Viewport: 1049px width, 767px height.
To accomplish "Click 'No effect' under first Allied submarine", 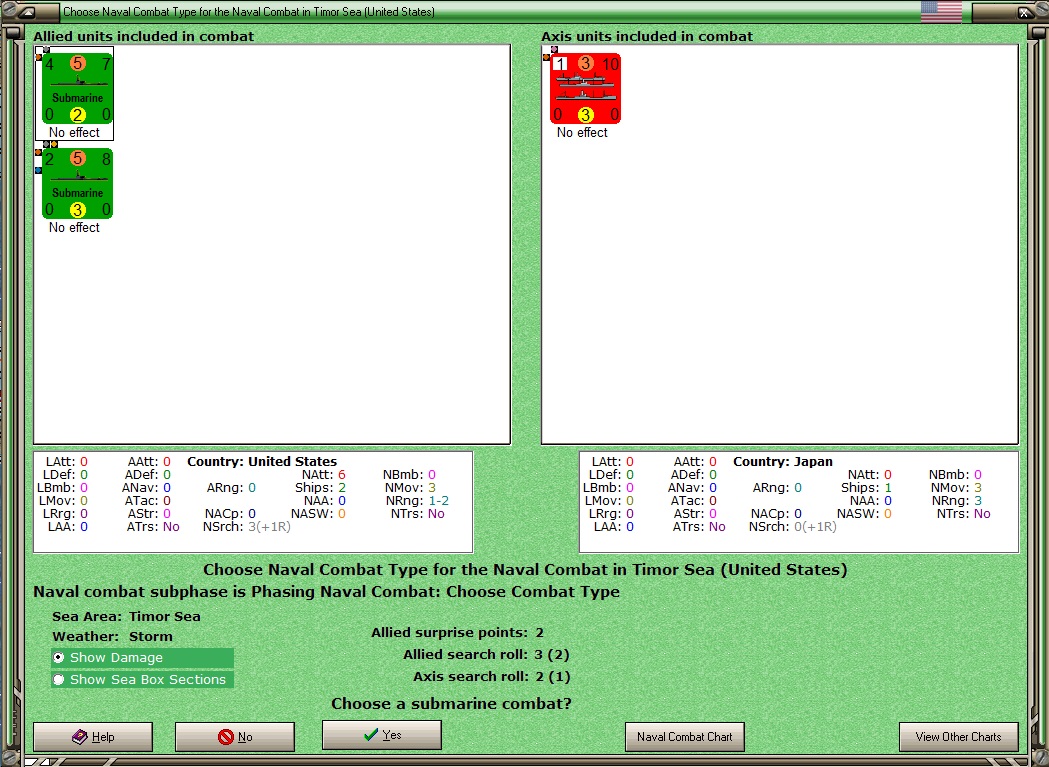I will pos(74,133).
